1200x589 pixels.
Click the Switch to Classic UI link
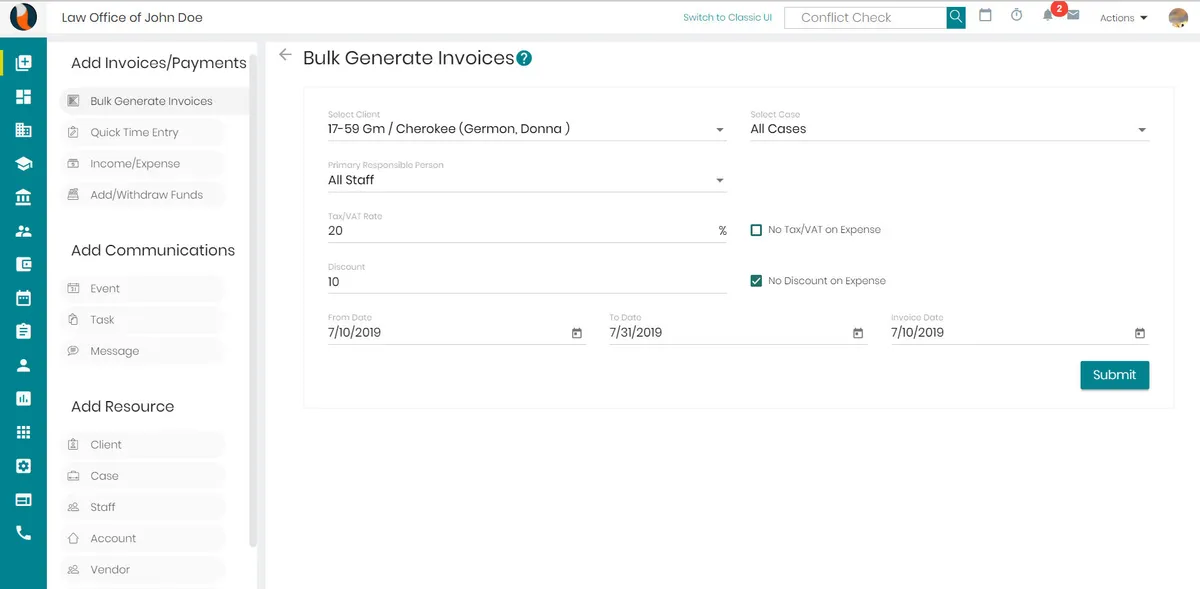pos(727,18)
